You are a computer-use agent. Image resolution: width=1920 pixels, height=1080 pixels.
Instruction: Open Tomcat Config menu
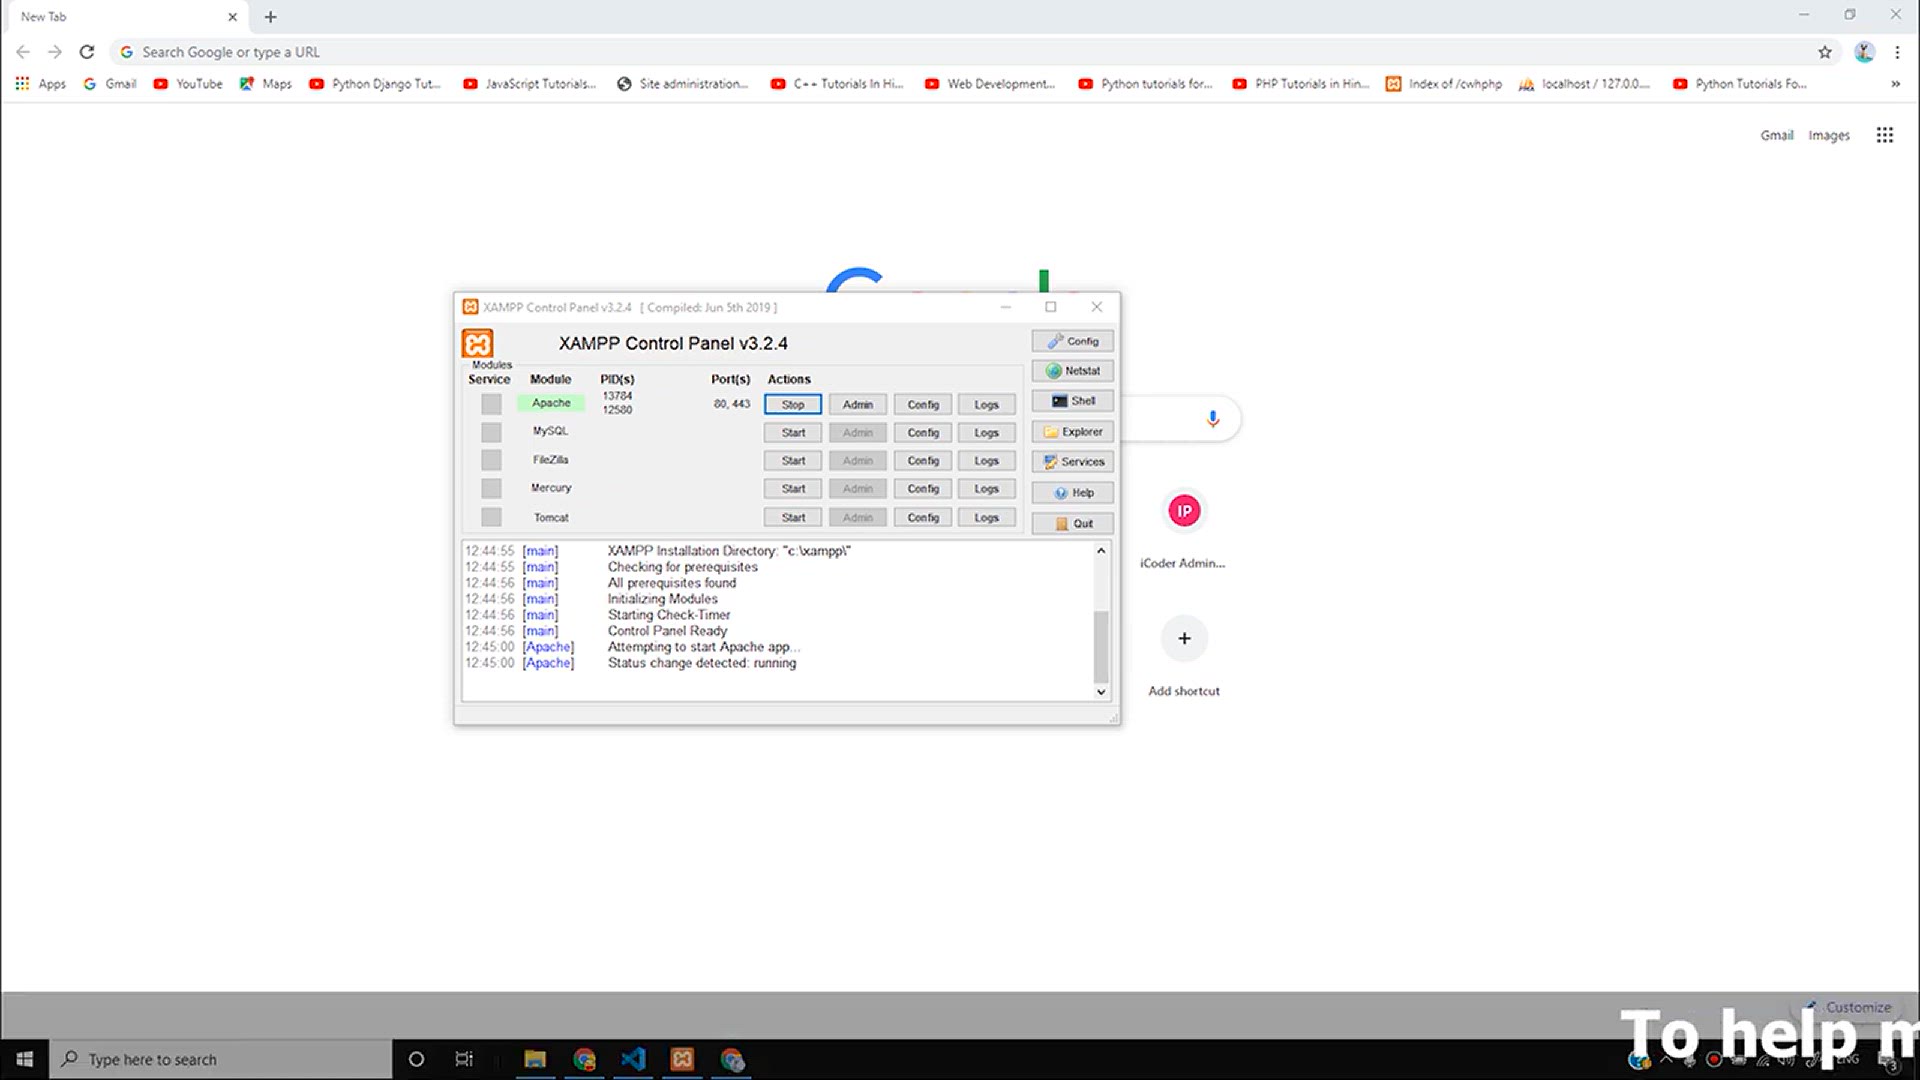(x=923, y=518)
